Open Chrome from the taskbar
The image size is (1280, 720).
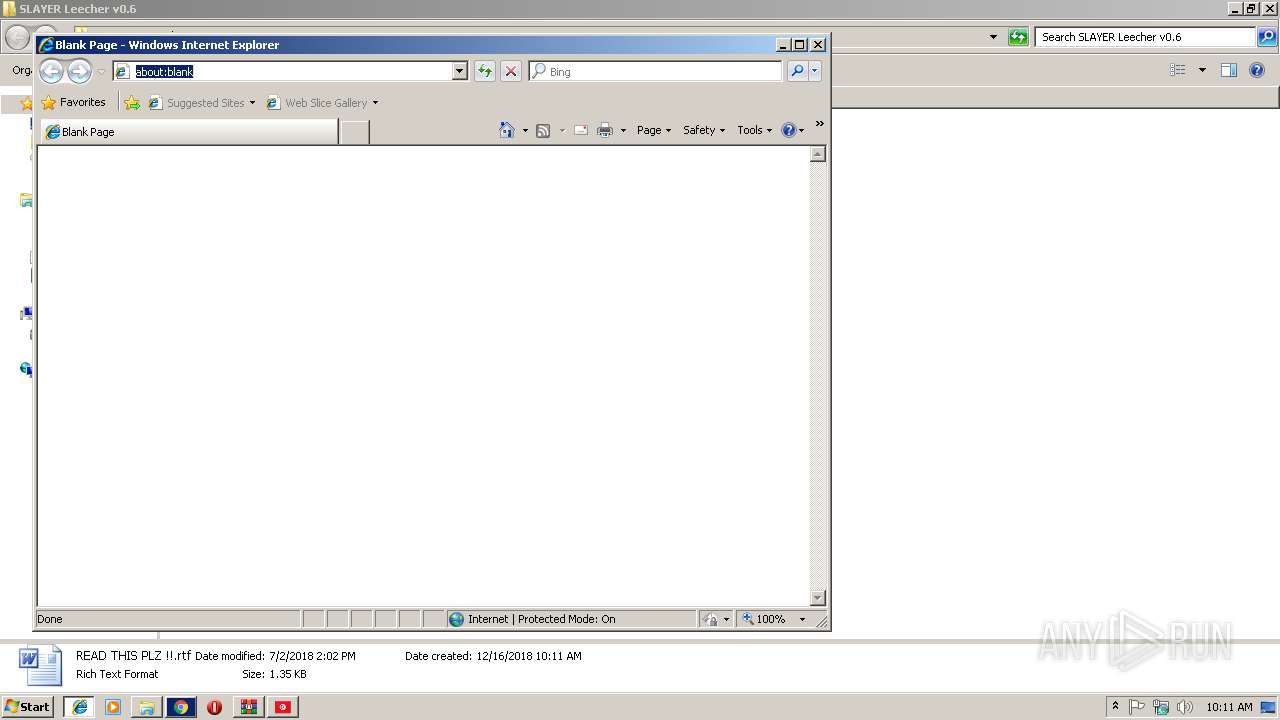pos(181,707)
